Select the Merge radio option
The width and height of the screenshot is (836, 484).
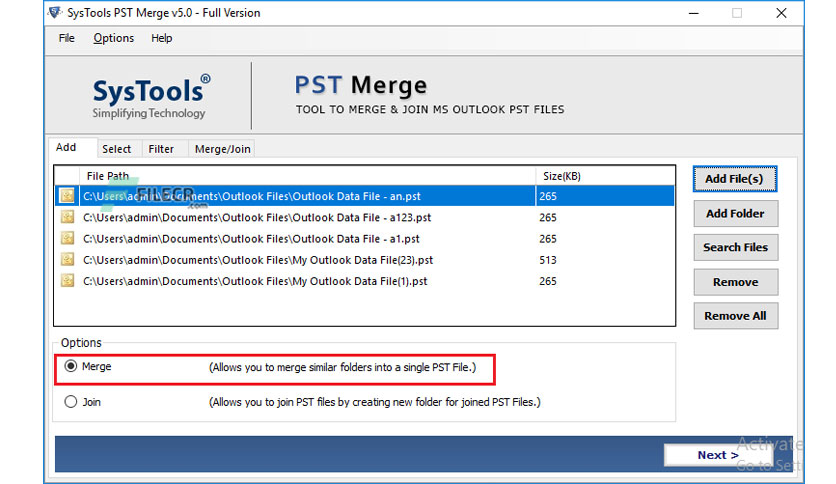coord(70,366)
